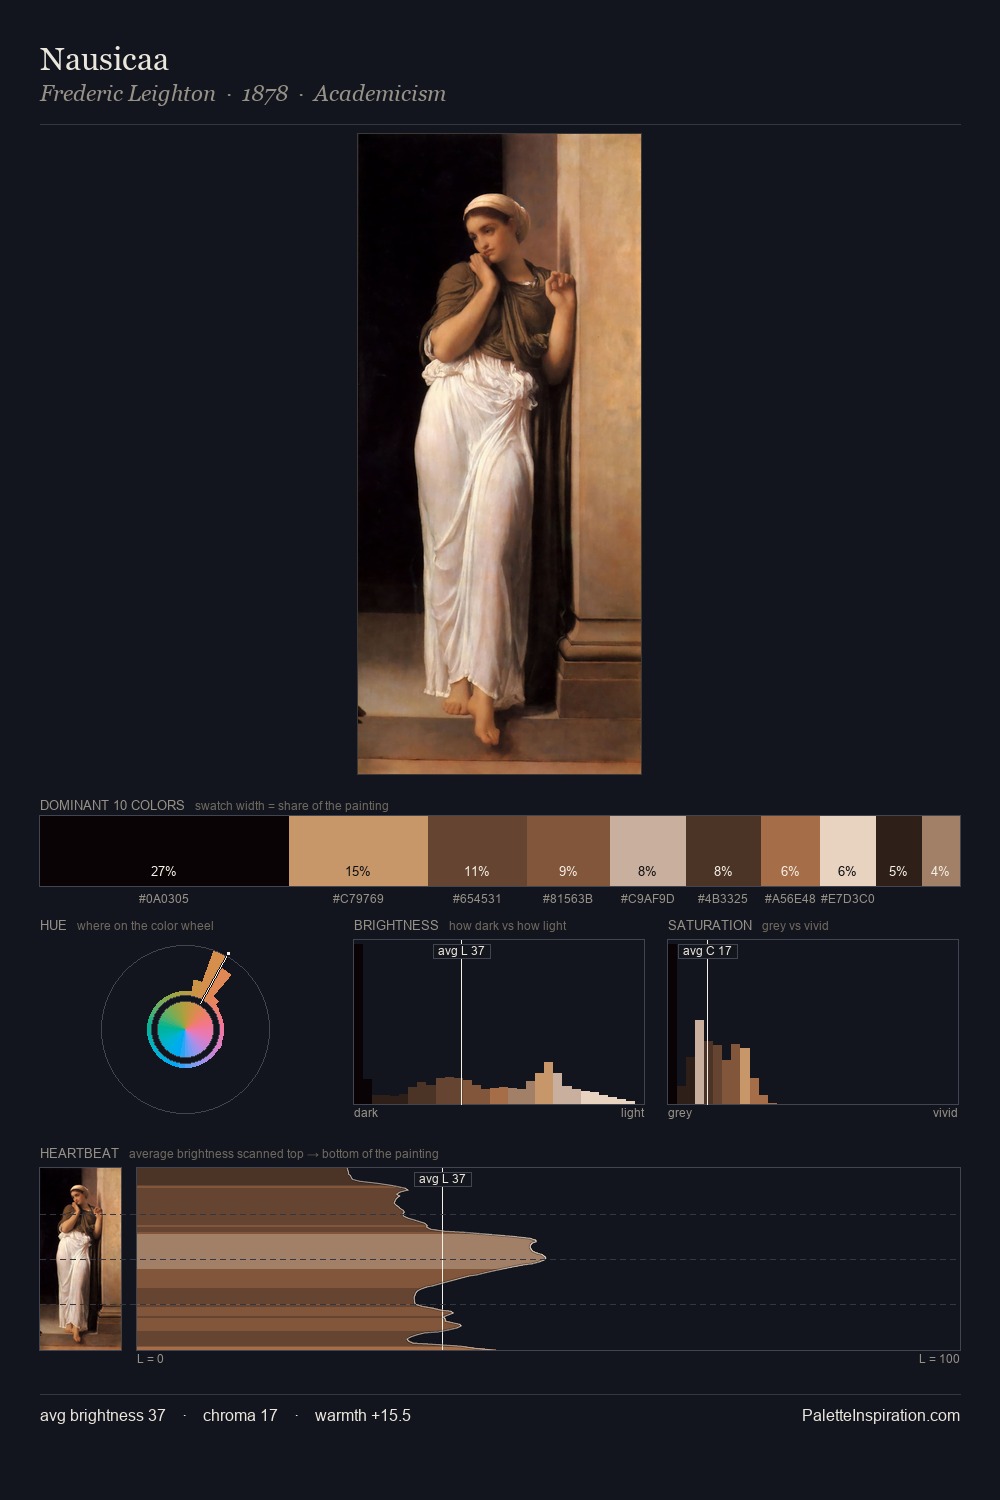Pick the copper 6% swatch above #A56E48
Image resolution: width=1000 pixels, height=1500 pixels.
(790, 851)
